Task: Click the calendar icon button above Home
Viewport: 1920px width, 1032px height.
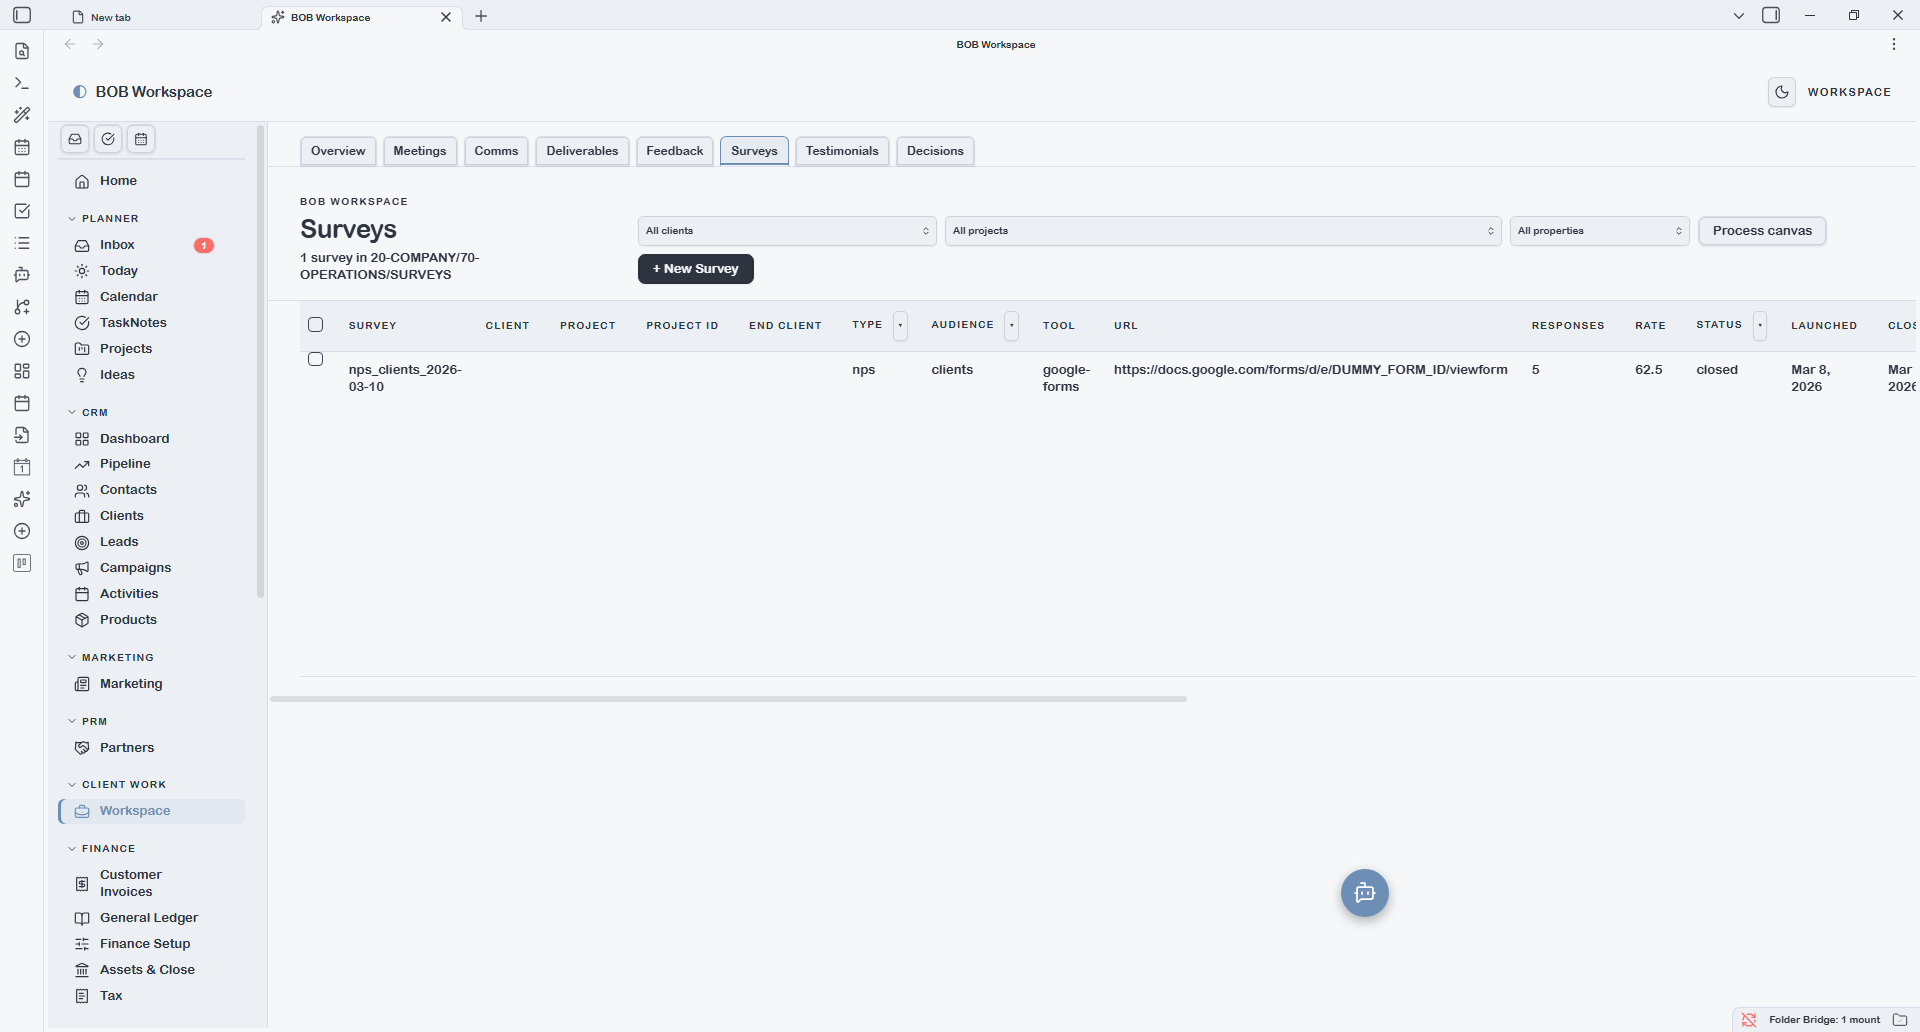Action: pyautogui.click(x=141, y=139)
